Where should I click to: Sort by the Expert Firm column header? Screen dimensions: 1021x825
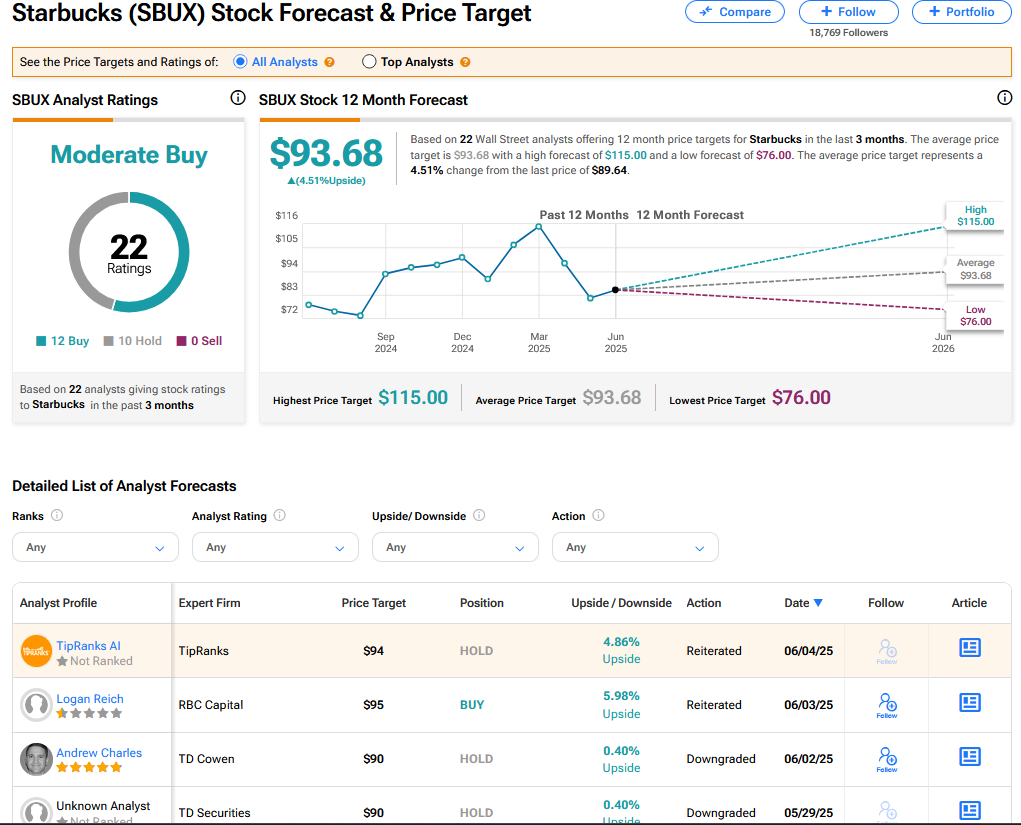(x=210, y=603)
